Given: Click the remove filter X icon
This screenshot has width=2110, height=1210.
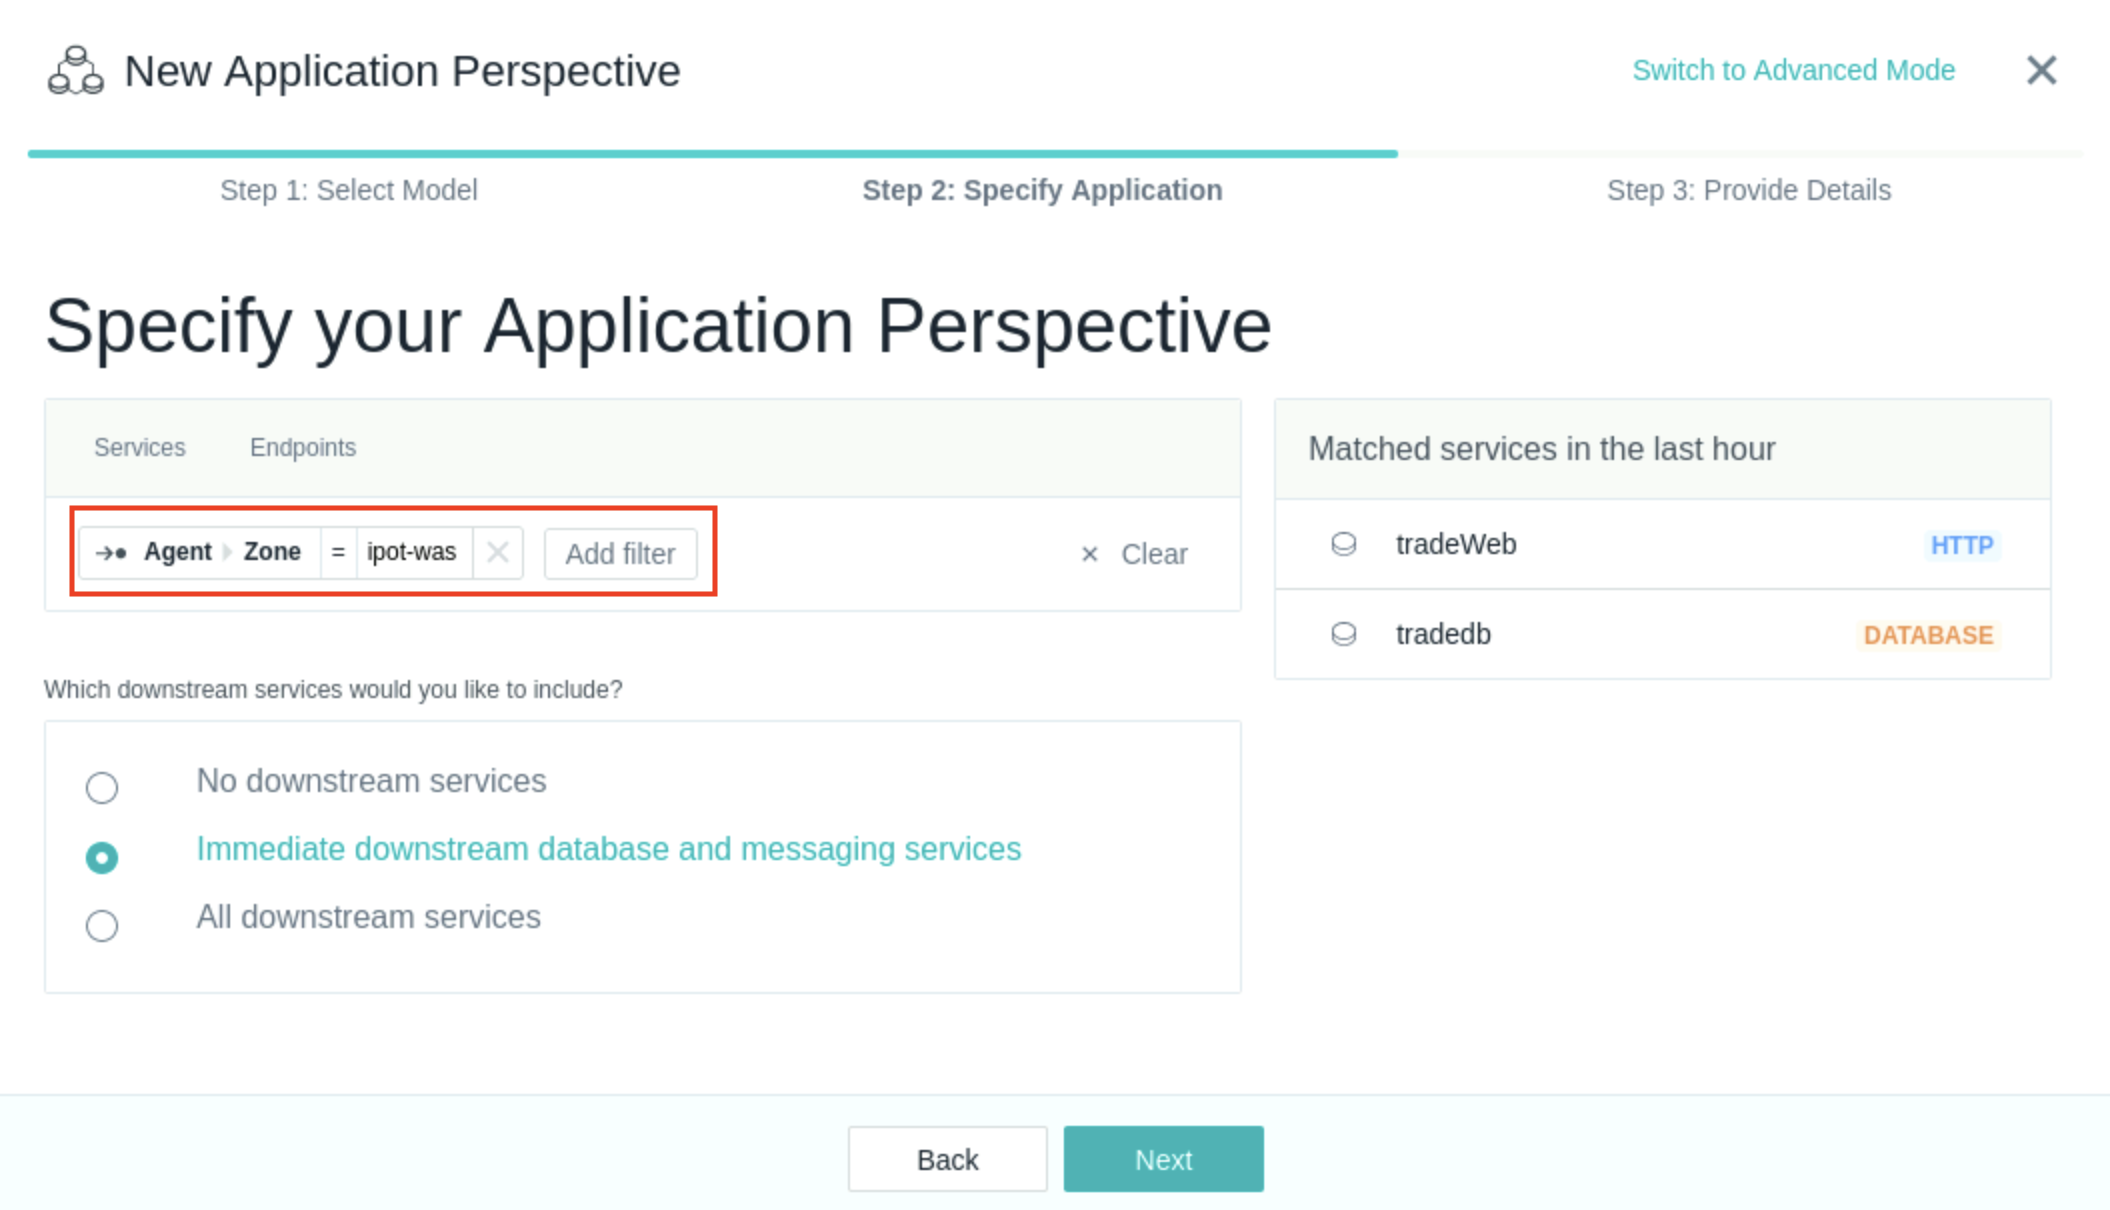Looking at the screenshot, I should point(499,552).
